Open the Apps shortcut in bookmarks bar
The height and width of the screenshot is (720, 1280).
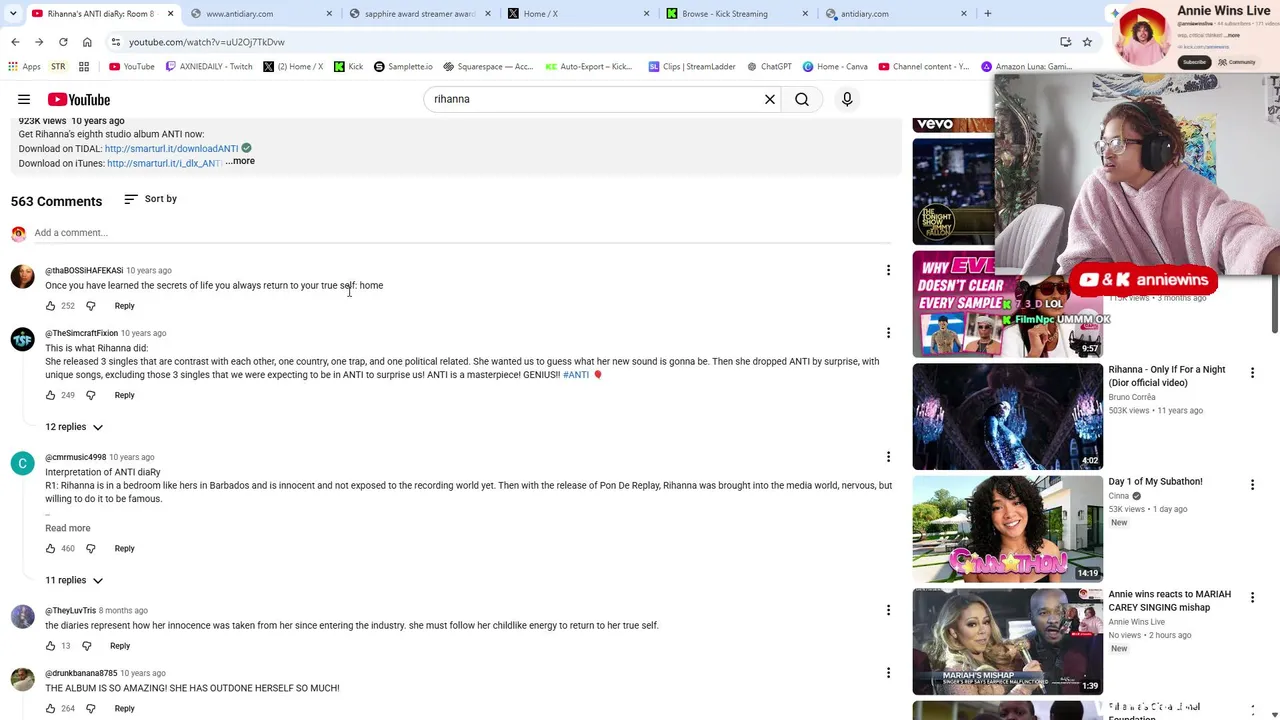[24, 67]
